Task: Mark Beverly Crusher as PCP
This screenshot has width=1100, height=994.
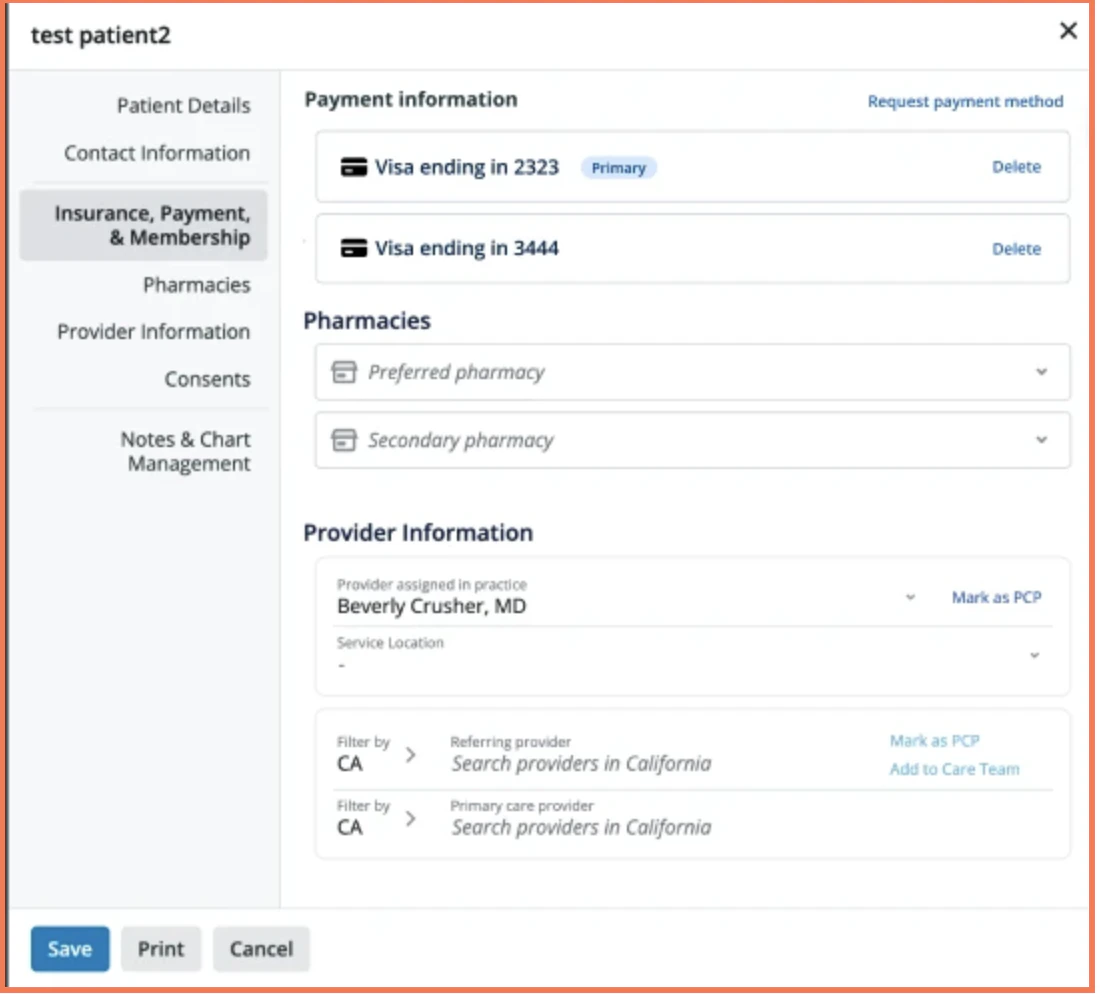Action: [x=996, y=597]
